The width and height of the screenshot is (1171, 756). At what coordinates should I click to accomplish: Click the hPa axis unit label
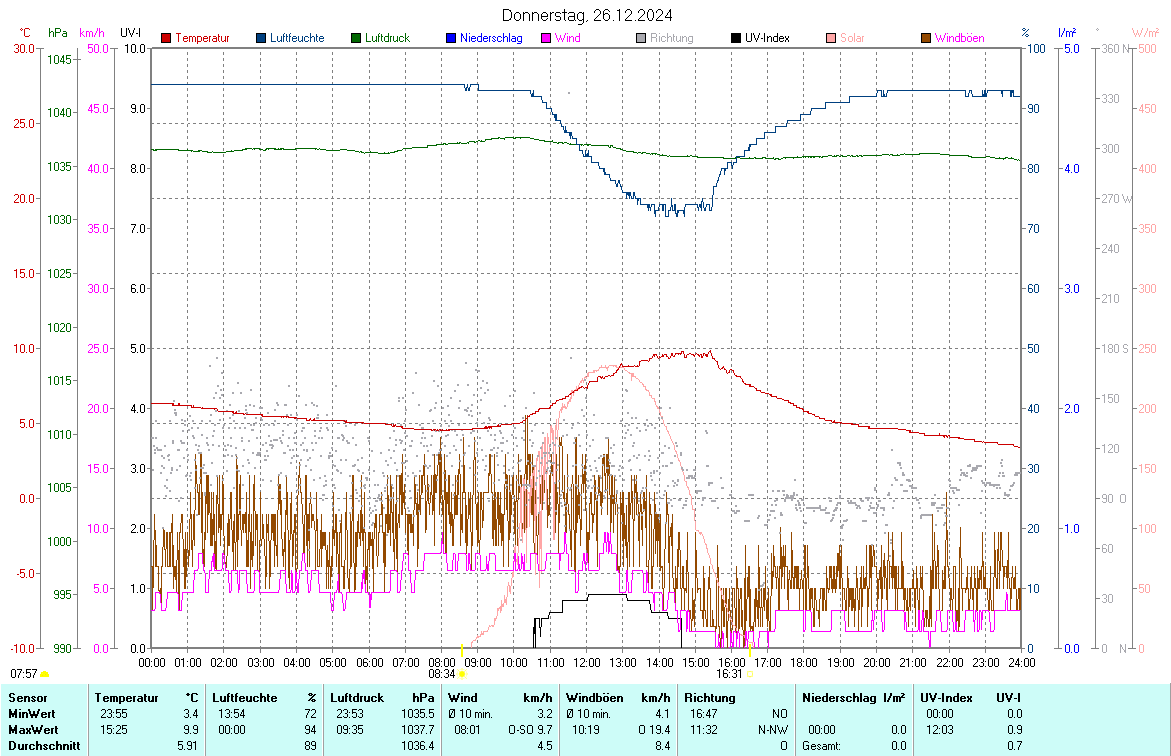click(58, 33)
